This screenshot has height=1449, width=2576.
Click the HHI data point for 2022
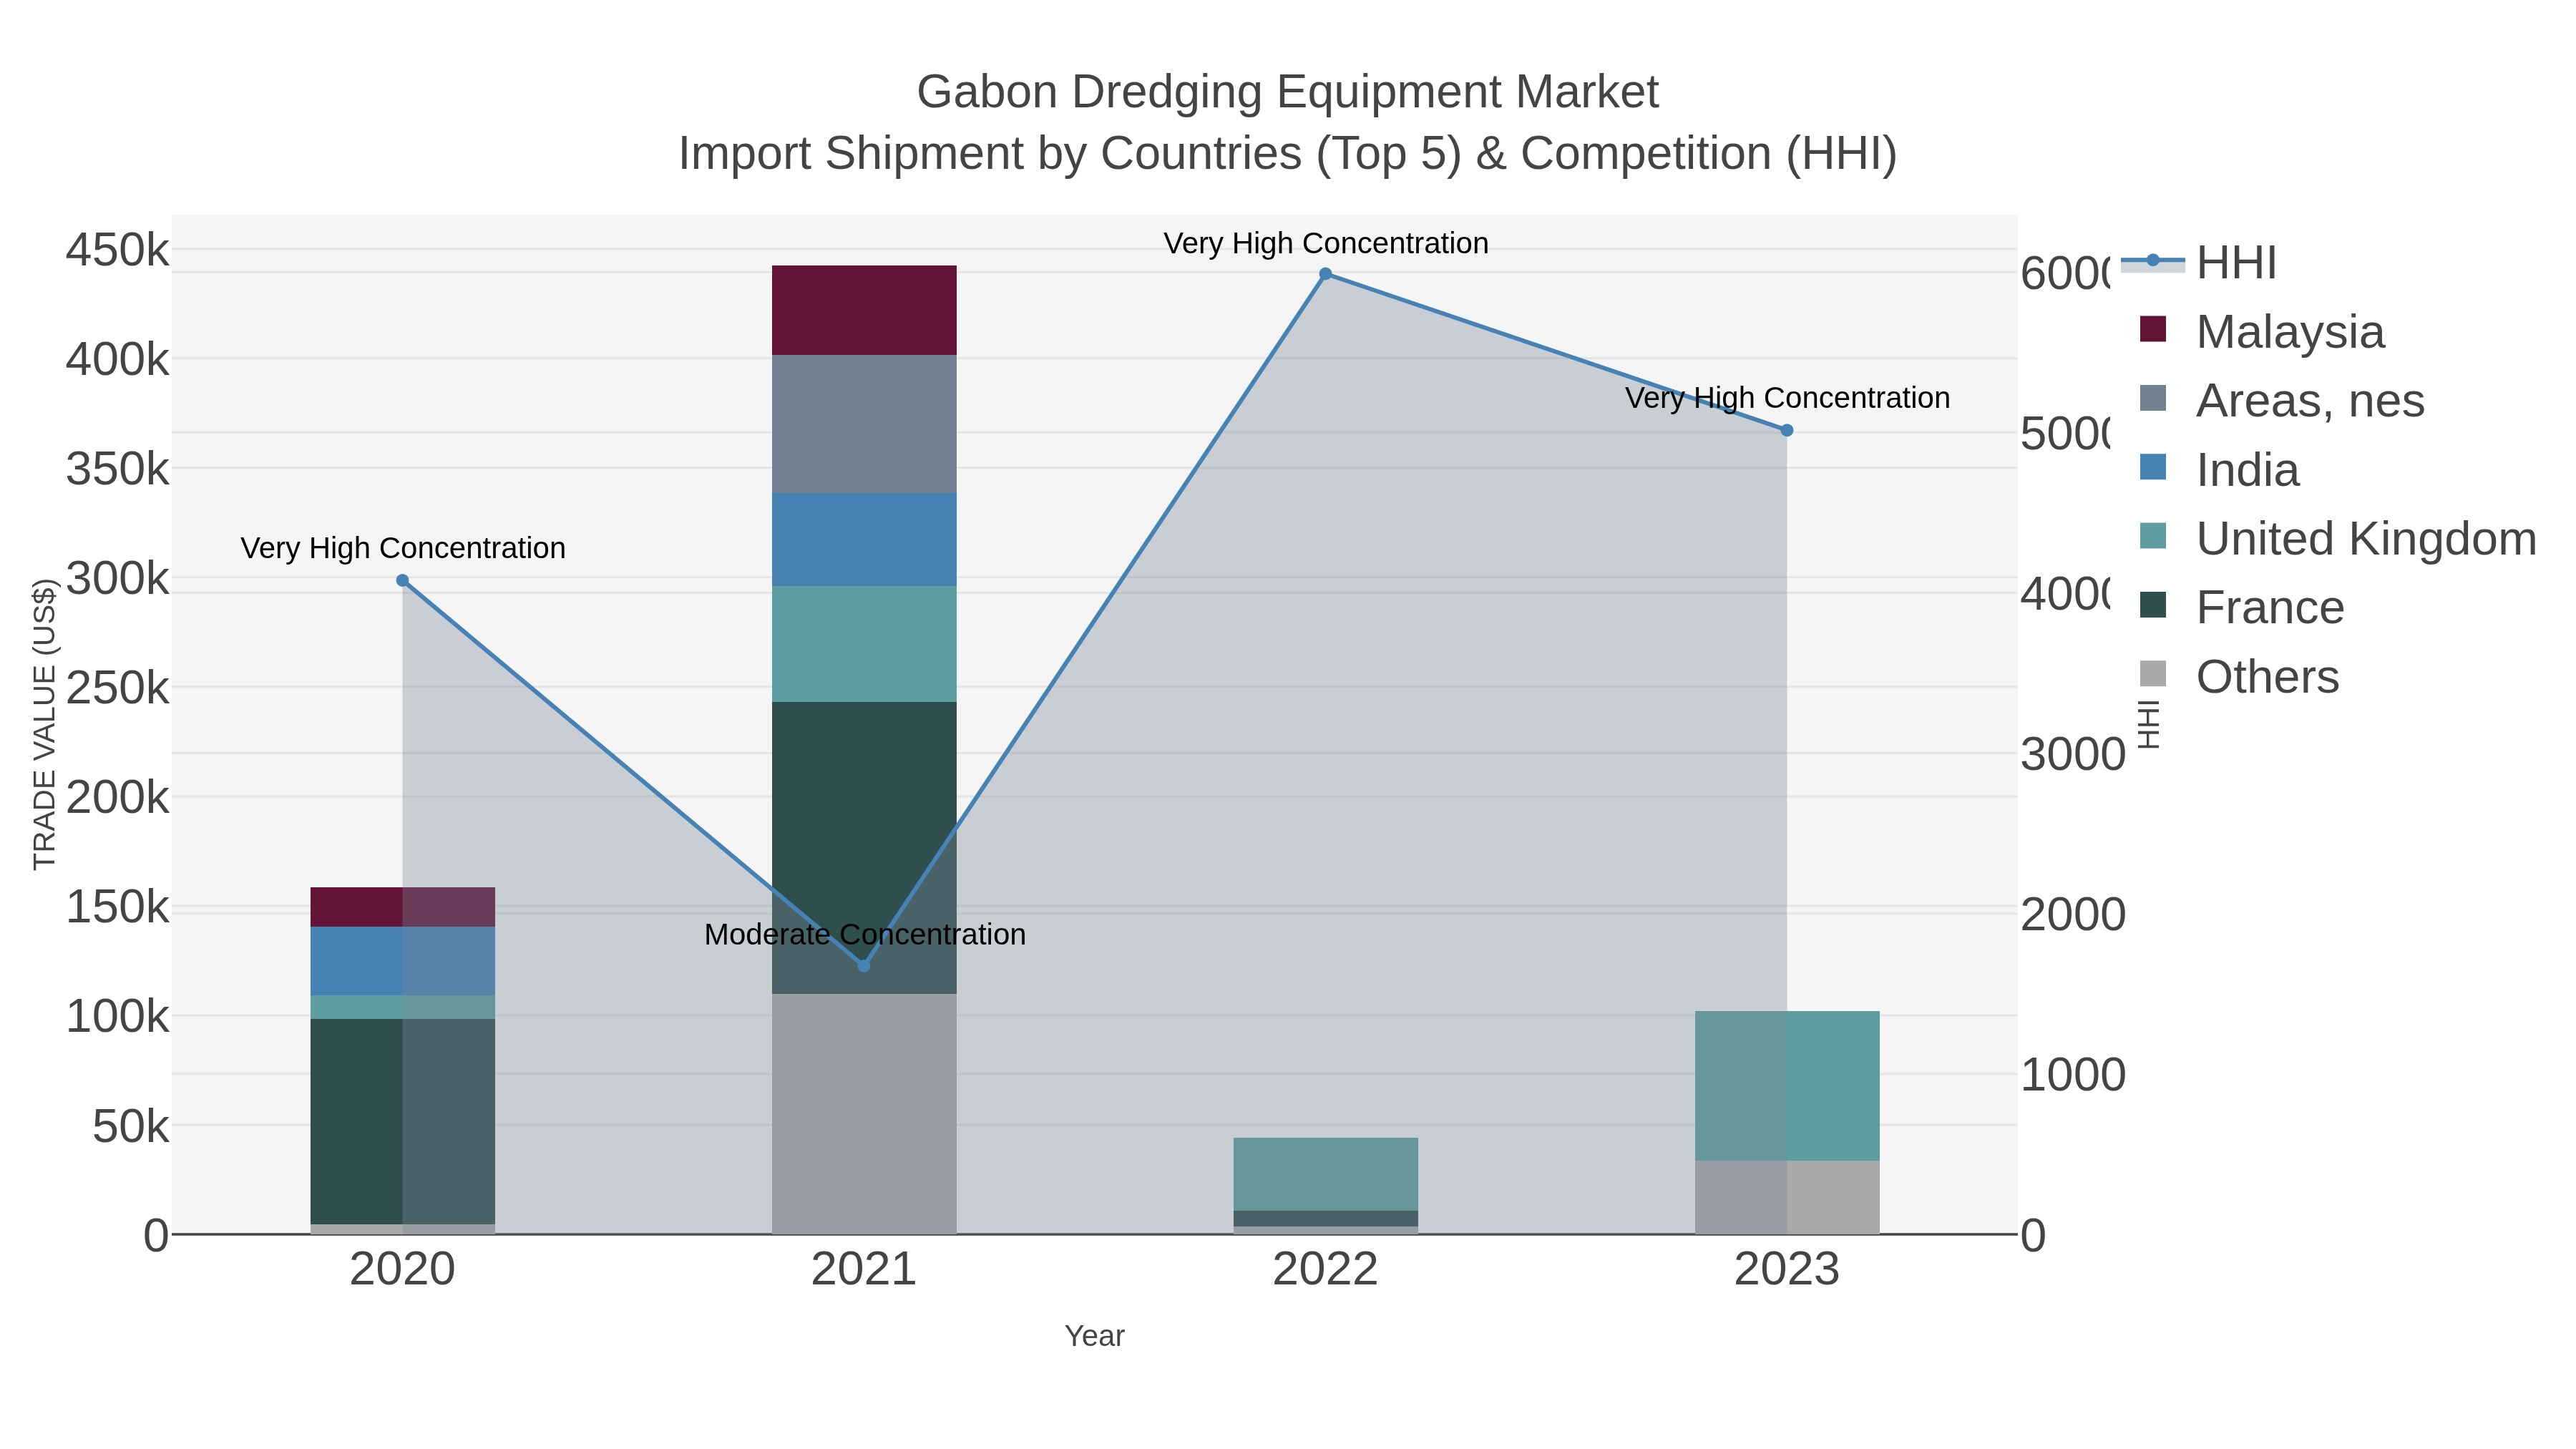tap(1325, 274)
